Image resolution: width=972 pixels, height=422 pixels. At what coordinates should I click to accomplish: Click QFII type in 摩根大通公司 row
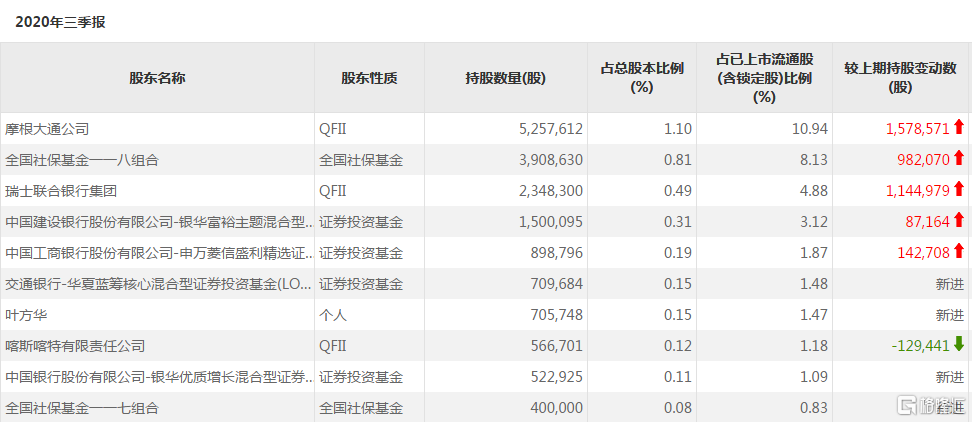[332, 129]
